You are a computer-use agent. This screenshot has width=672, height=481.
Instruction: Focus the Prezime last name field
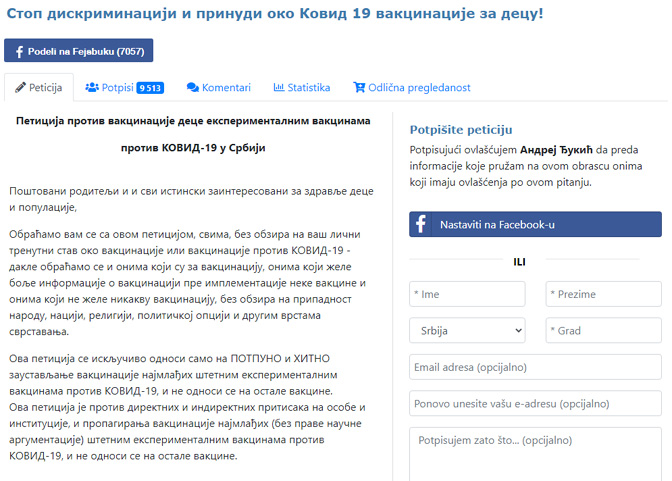click(x=603, y=294)
